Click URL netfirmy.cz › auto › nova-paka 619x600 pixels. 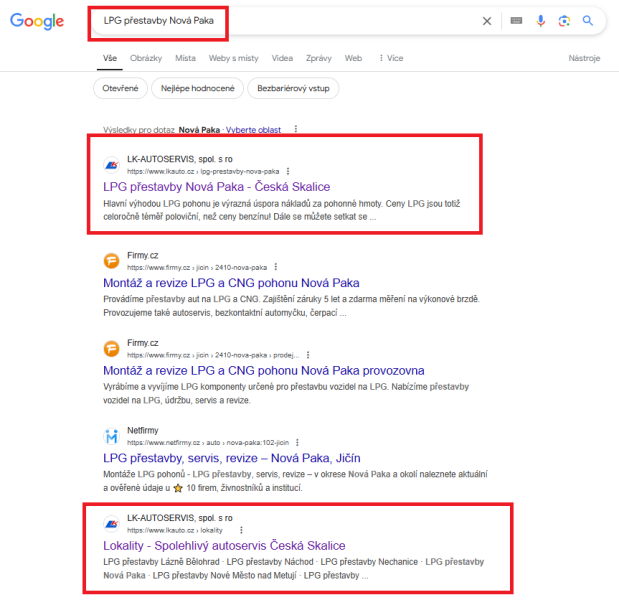[208, 442]
